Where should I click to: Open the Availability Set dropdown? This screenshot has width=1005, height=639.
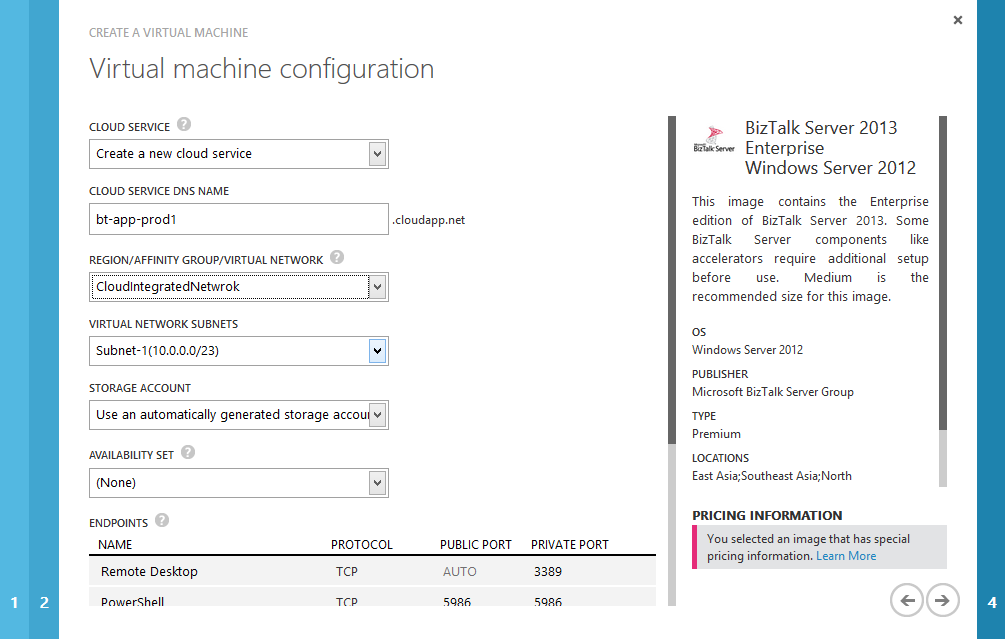coord(238,483)
